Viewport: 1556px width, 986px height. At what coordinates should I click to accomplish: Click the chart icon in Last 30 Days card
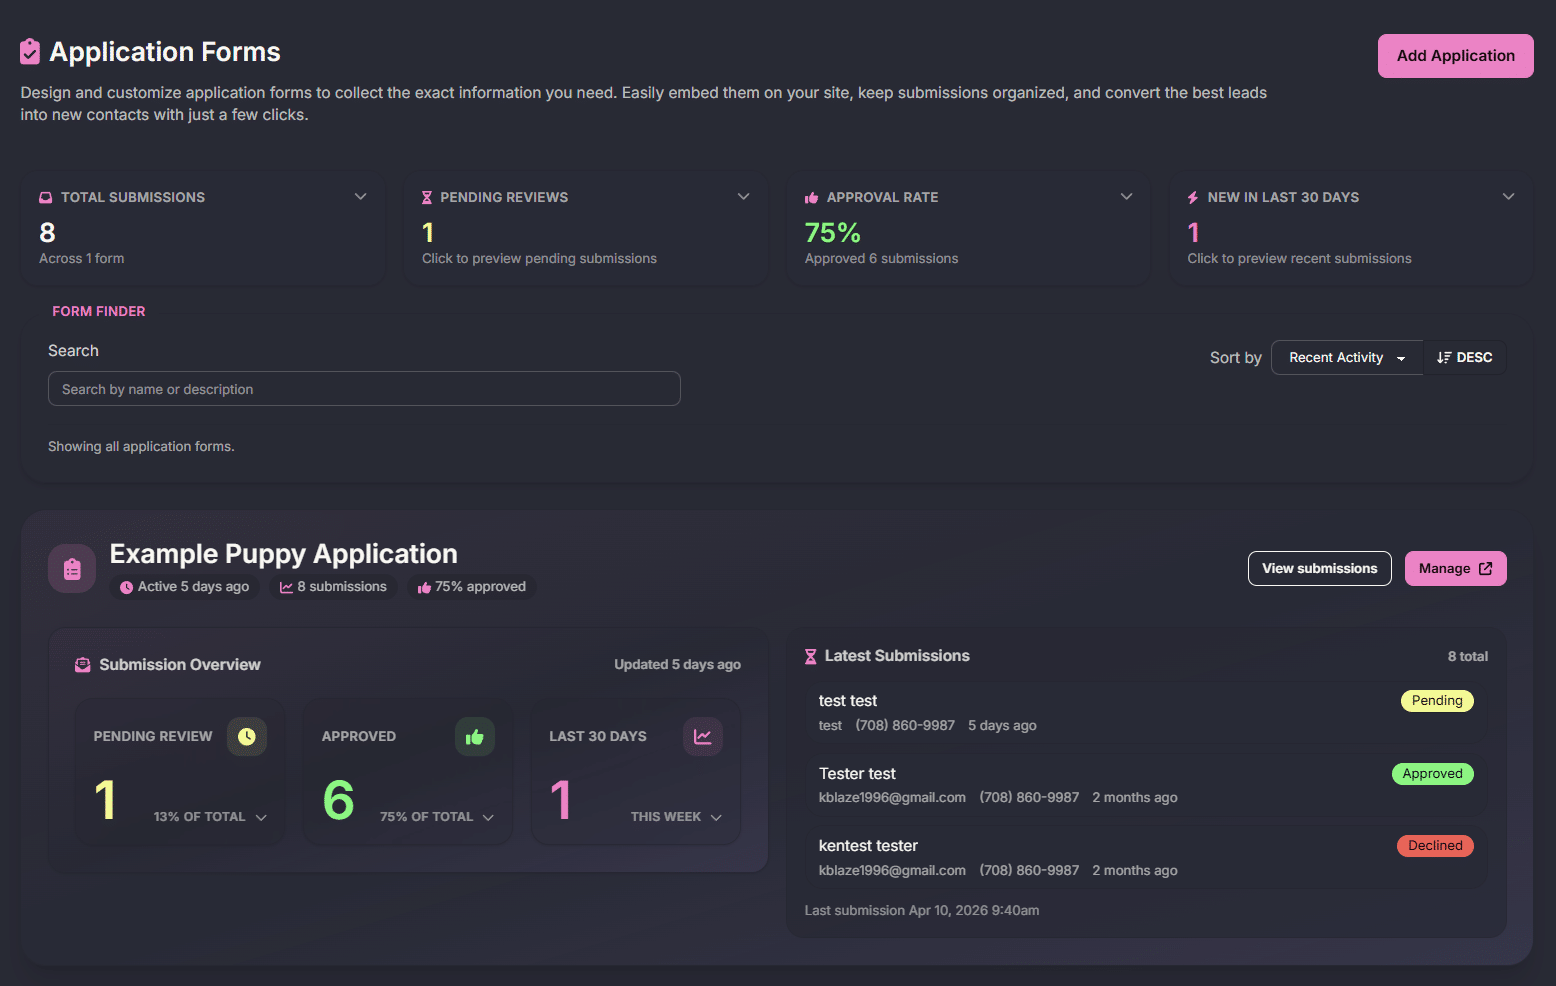[703, 737]
